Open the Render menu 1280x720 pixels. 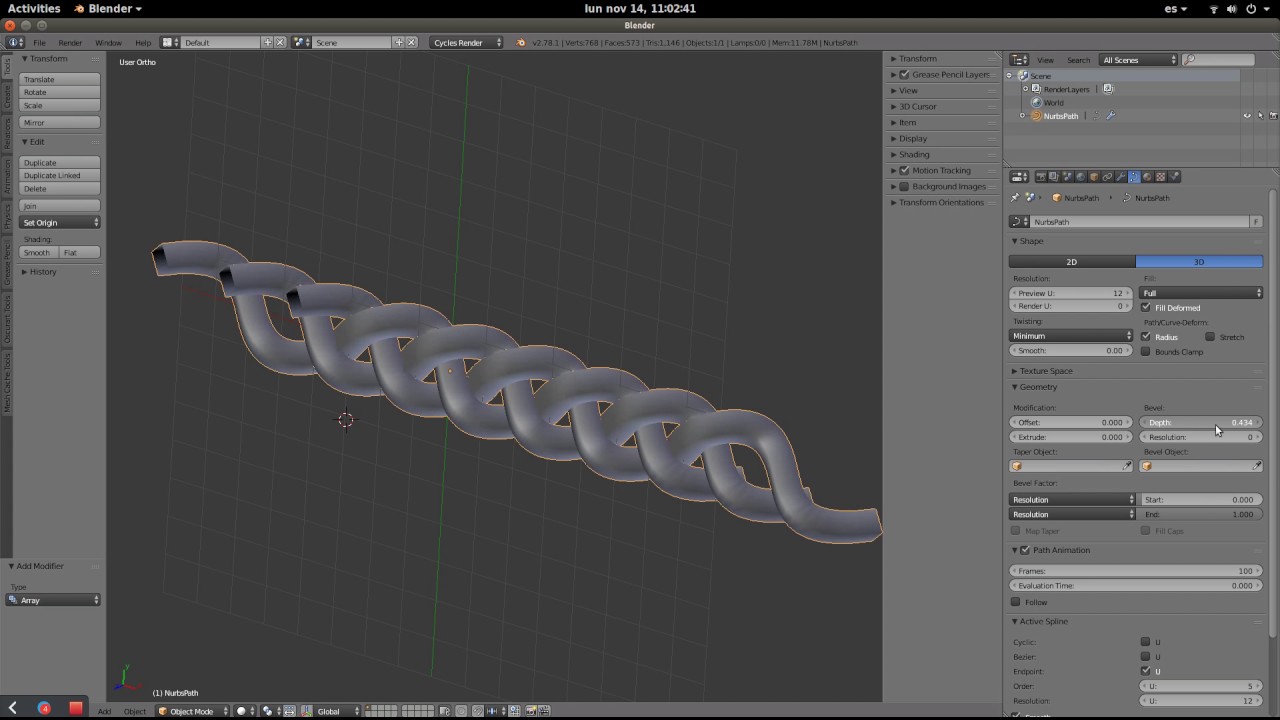click(70, 43)
